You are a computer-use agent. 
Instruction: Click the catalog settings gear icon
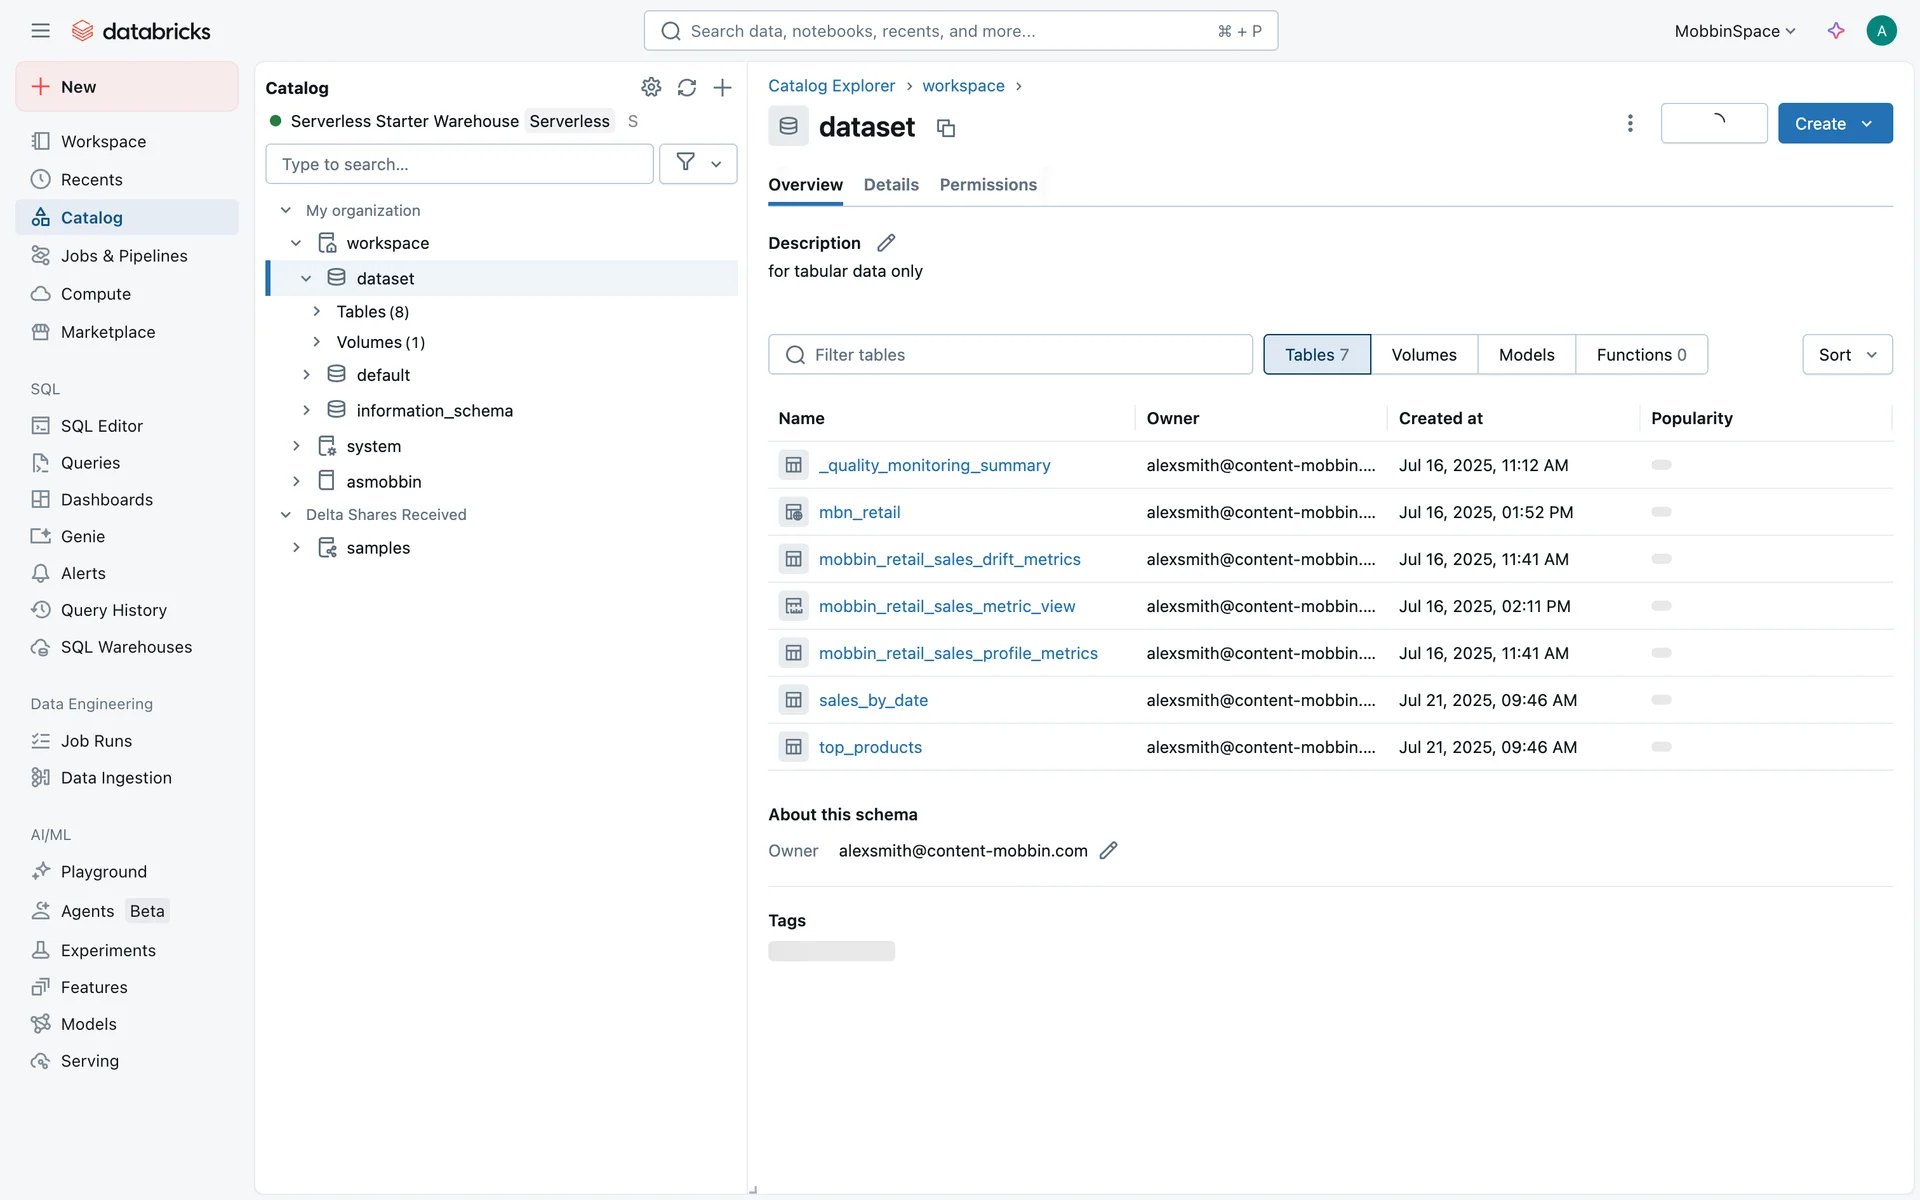[651, 87]
